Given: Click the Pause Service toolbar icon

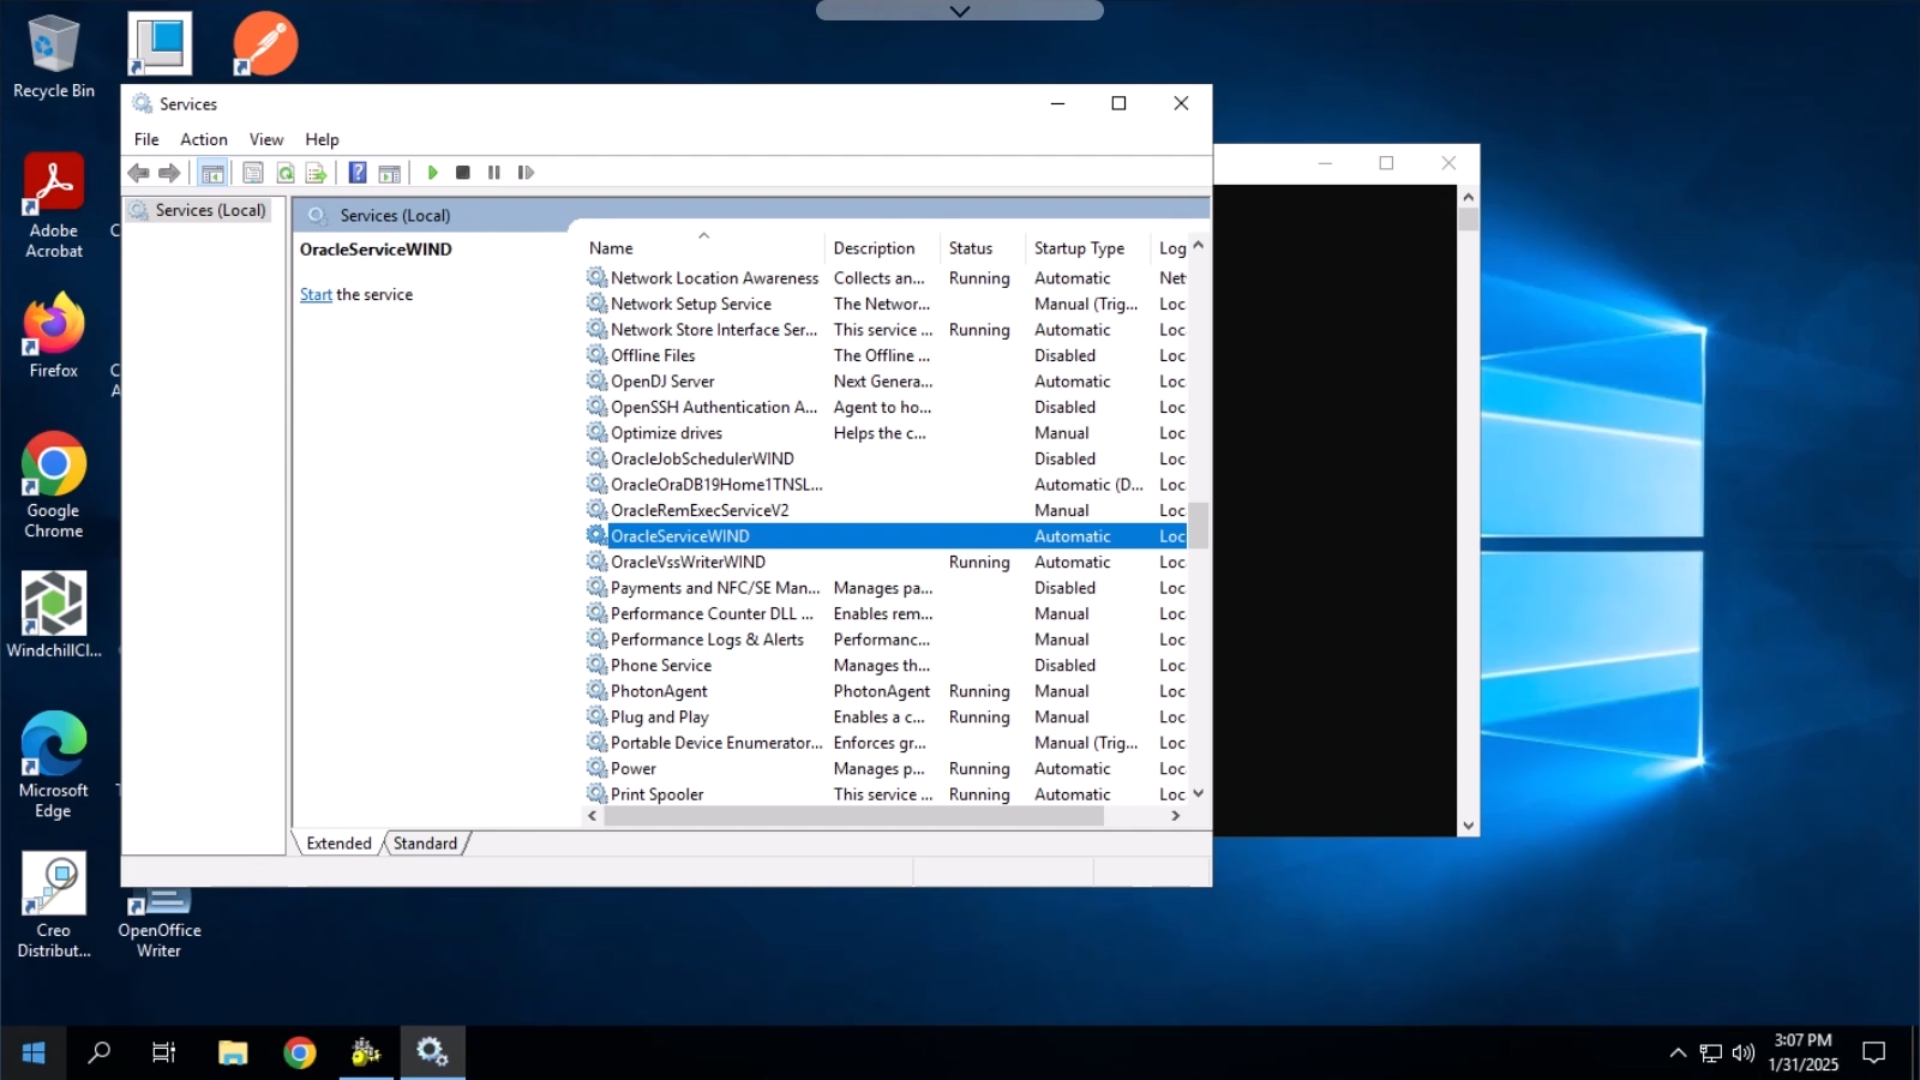Looking at the screenshot, I should [x=494, y=173].
